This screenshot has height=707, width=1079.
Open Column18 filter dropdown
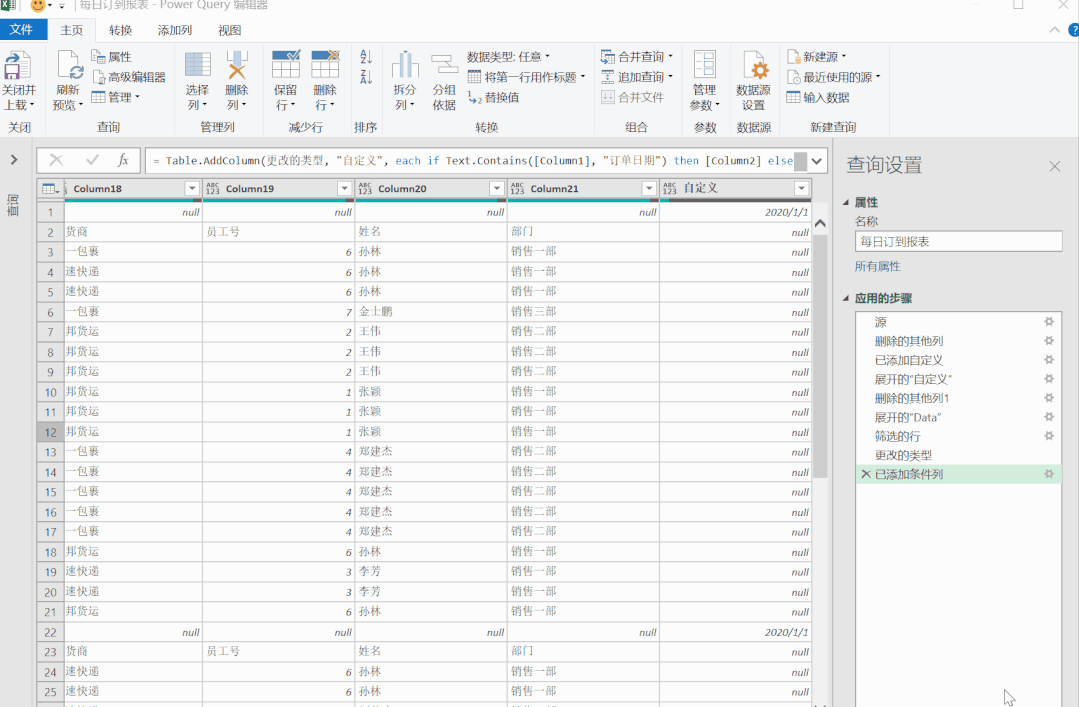click(x=192, y=189)
